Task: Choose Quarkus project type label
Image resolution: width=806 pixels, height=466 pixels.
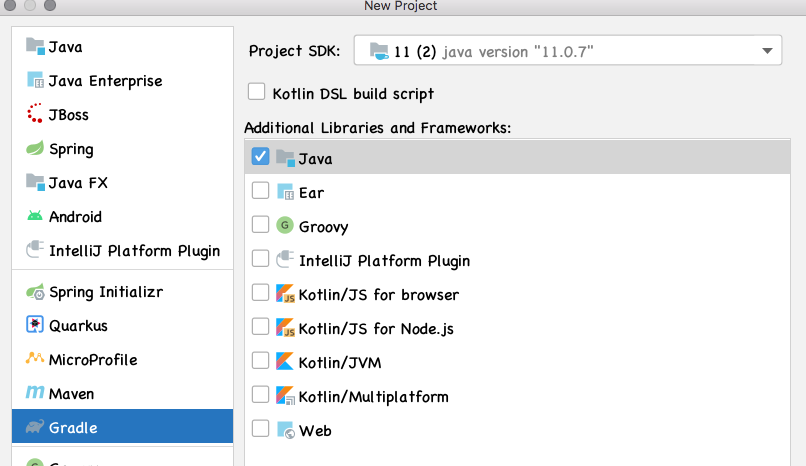Action: point(78,326)
